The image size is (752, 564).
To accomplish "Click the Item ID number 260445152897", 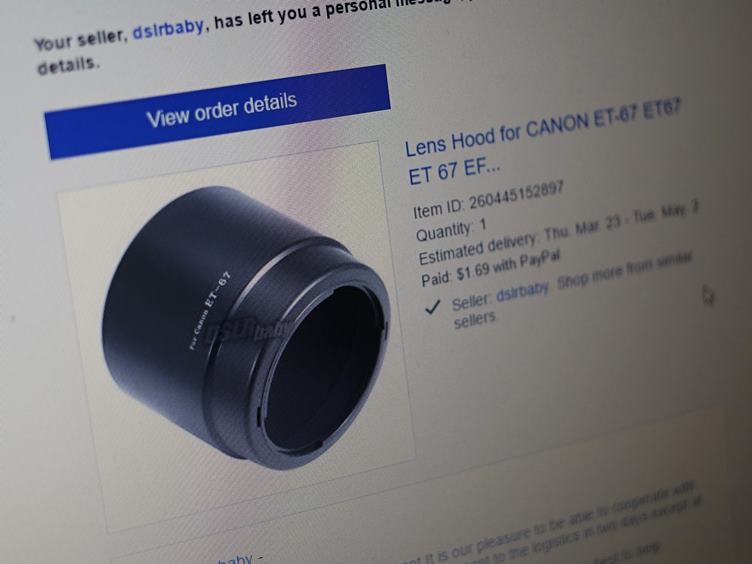I will 516,195.
